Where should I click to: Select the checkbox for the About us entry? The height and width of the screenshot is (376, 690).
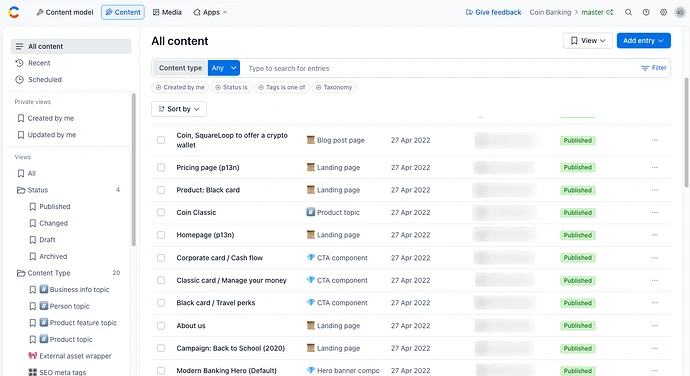[x=161, y=326]
